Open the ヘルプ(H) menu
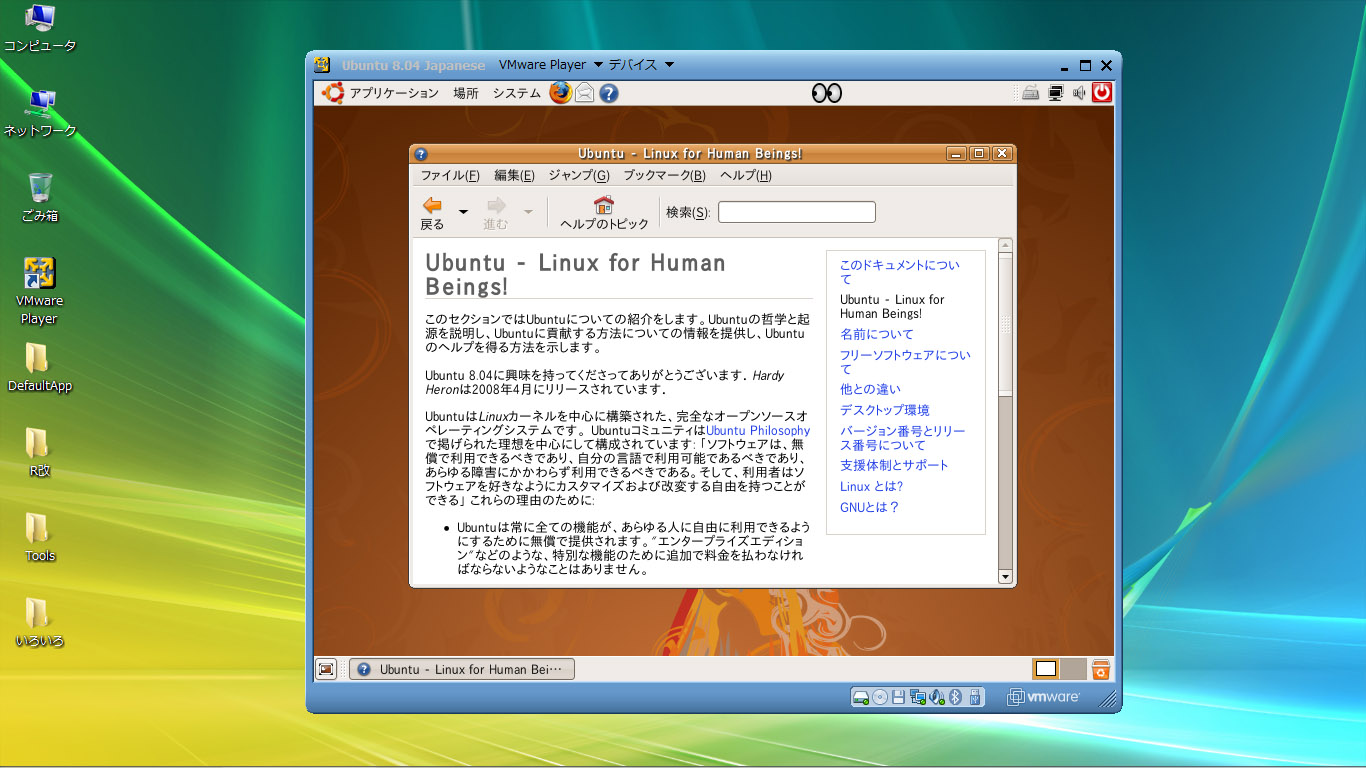This screenshot has height=768, width=1366. pyautogui.click(x=746, y=176)
